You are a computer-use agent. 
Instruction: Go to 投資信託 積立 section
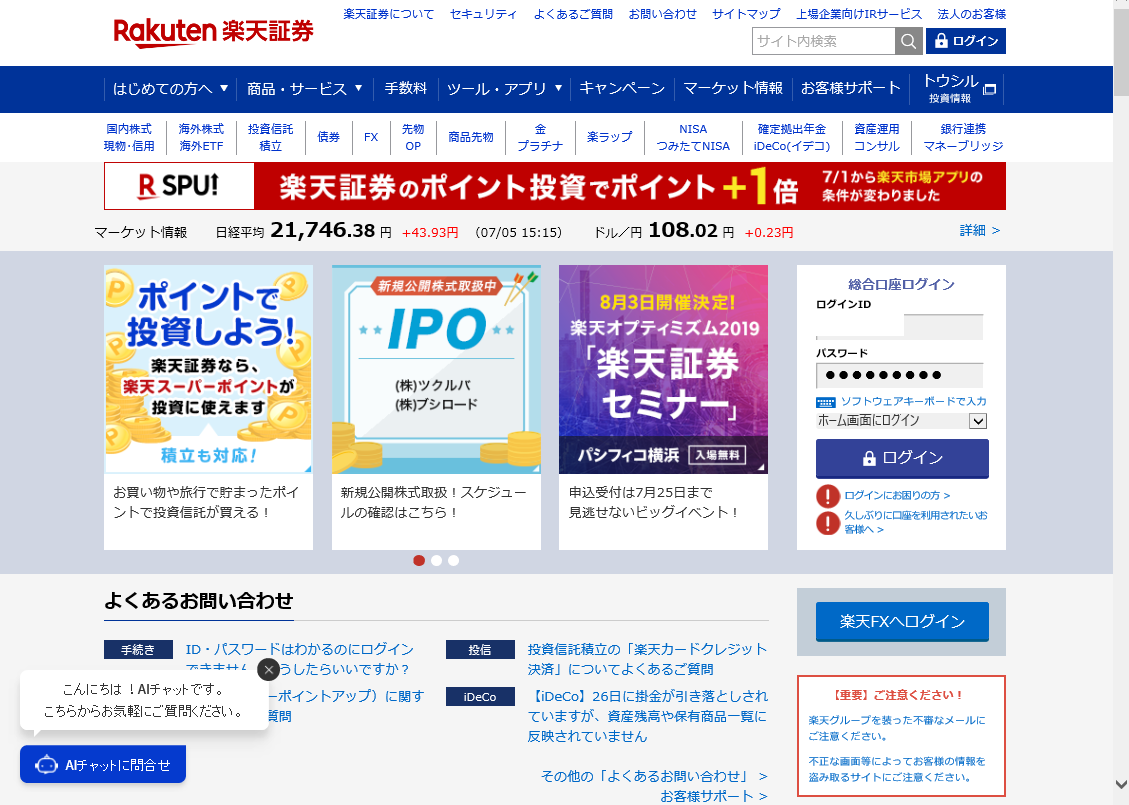[x=270, y=138]
